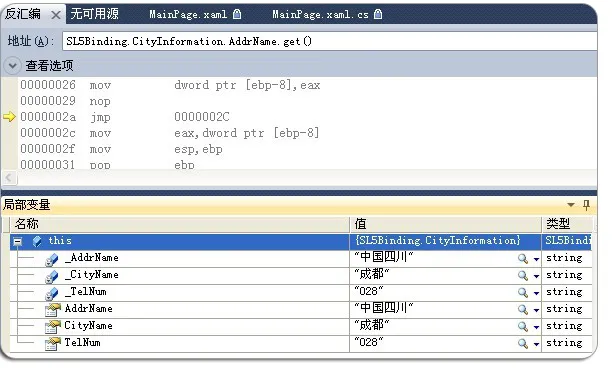612x374 pixels.
Task: Select the _AddrName private field icon
Action: point(52,259)
